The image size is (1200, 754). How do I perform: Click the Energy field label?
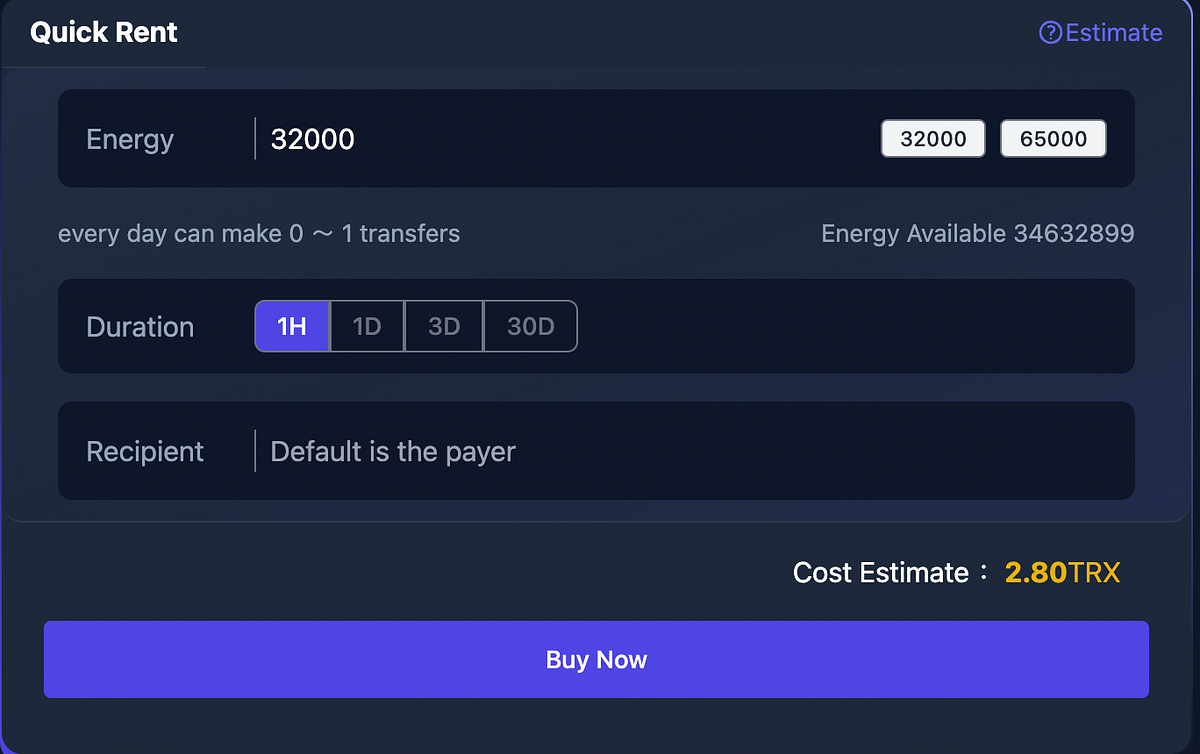coord(130,139)
